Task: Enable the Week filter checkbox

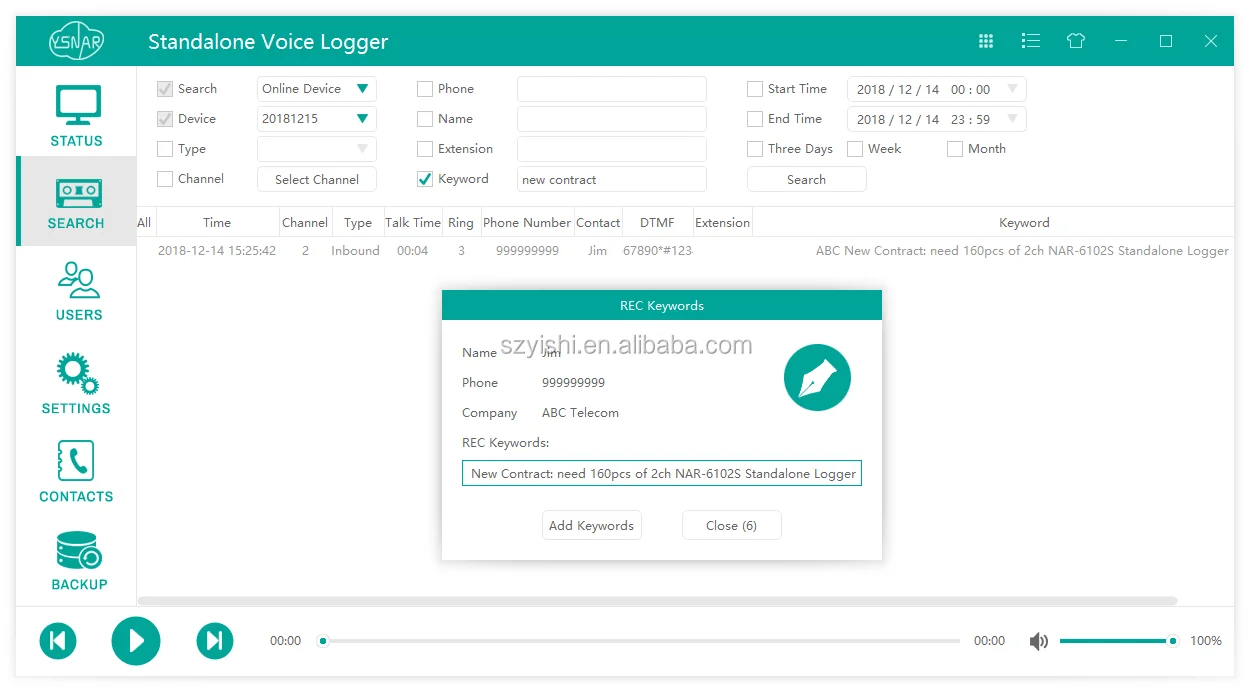Action: point(855,148)
